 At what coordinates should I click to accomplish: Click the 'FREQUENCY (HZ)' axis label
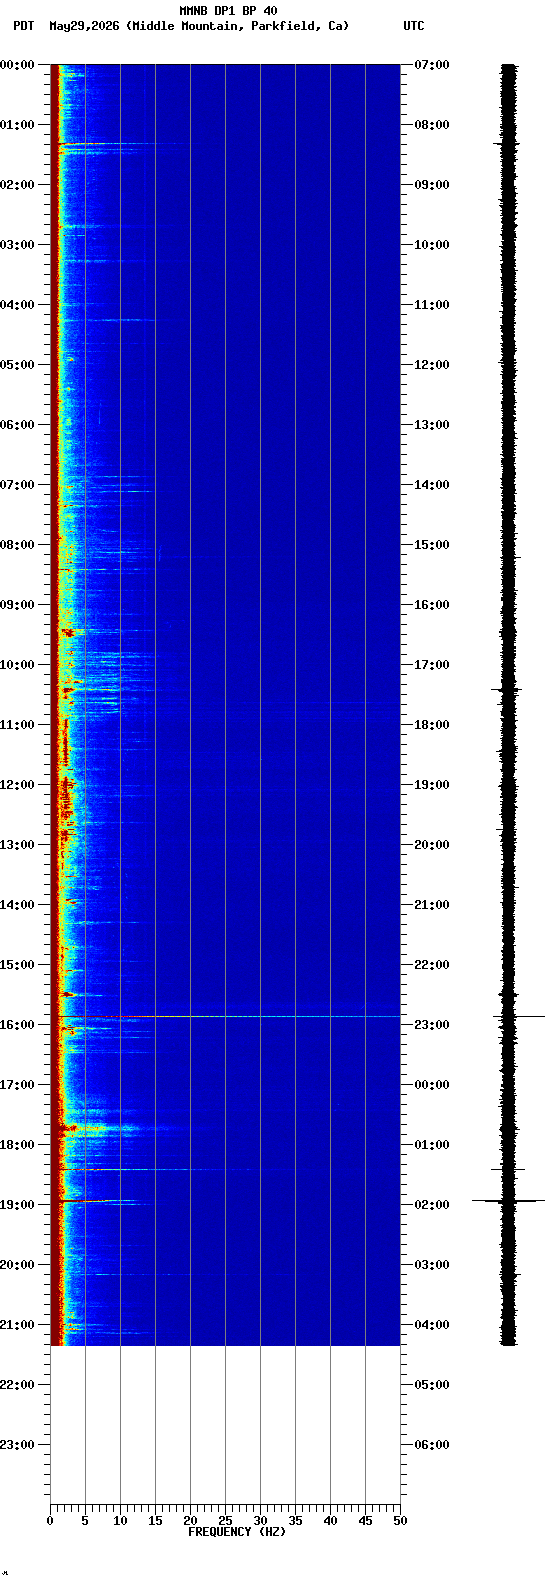tap(237, 1532)
